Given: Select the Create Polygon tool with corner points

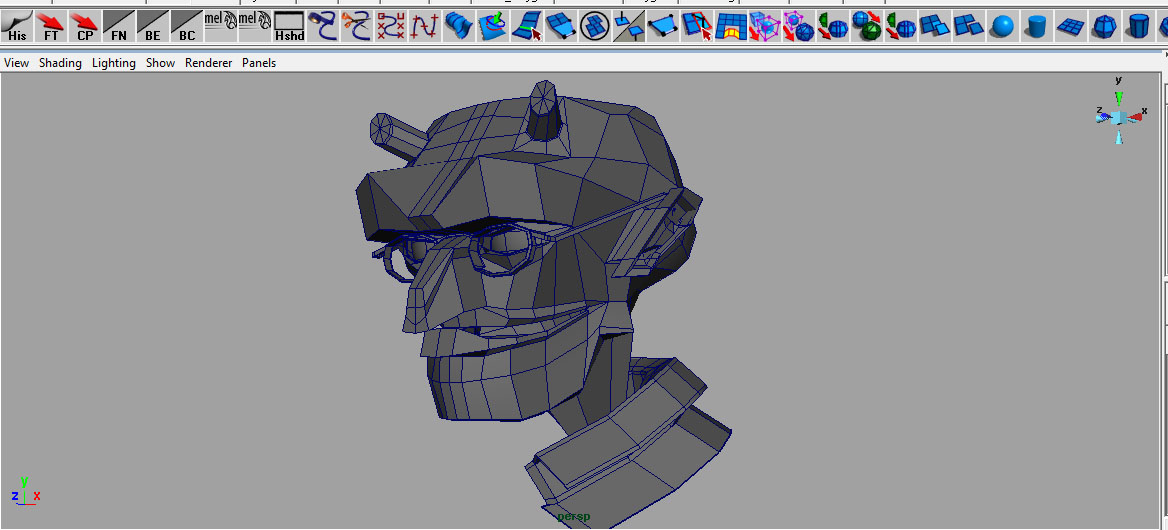Looking at the screenshot, I should point(662,26).
